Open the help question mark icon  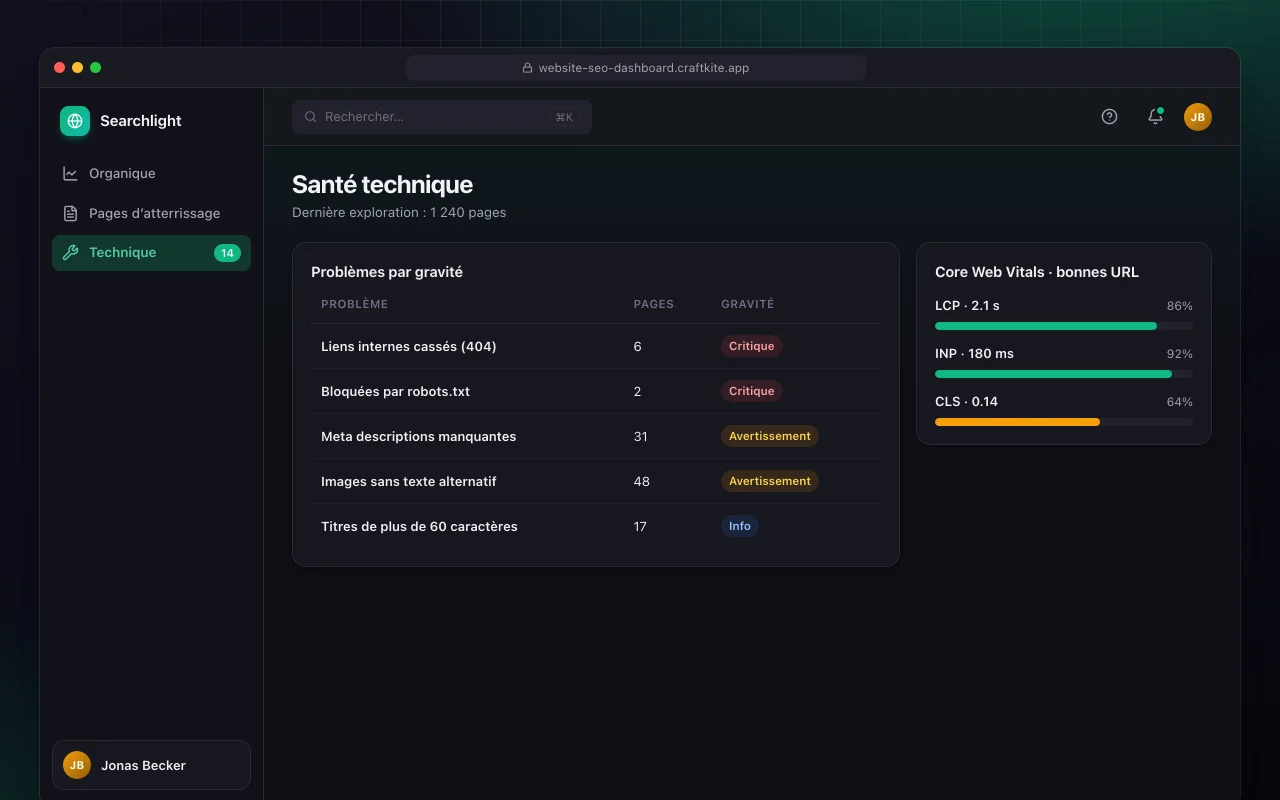click(1109, 116)
